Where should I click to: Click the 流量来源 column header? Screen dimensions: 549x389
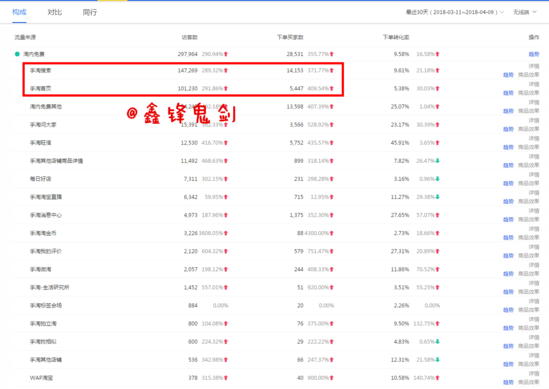tap(25, 37)
